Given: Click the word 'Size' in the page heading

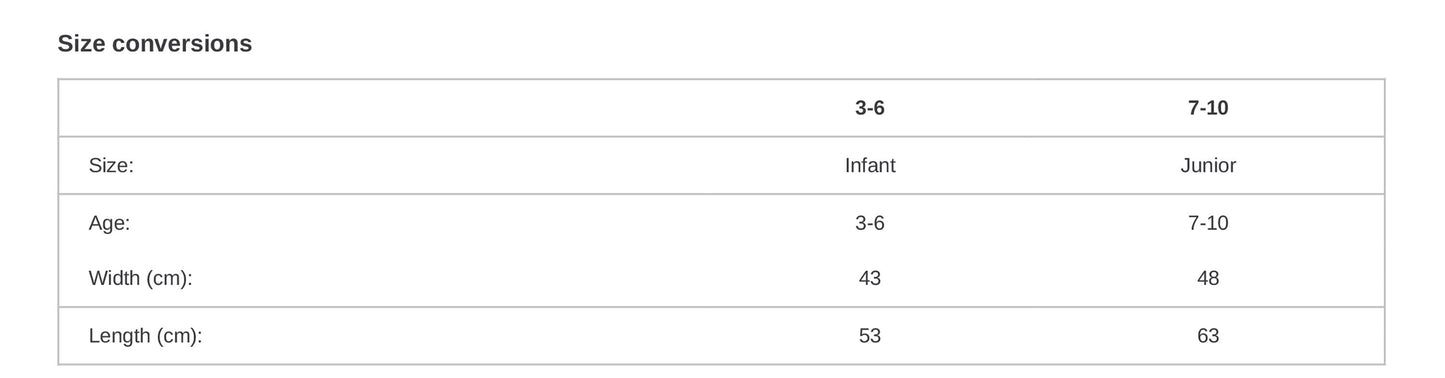Looking at the screenshot, I should pos(81,44).
